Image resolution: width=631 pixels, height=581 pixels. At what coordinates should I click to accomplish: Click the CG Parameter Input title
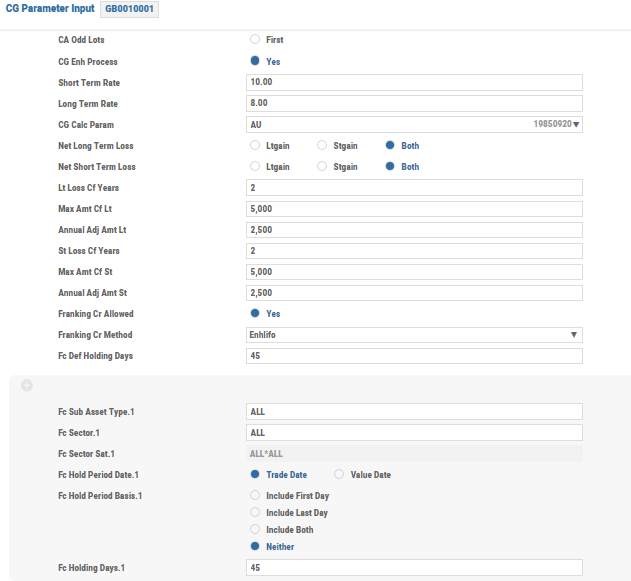(x=50, y=9)
